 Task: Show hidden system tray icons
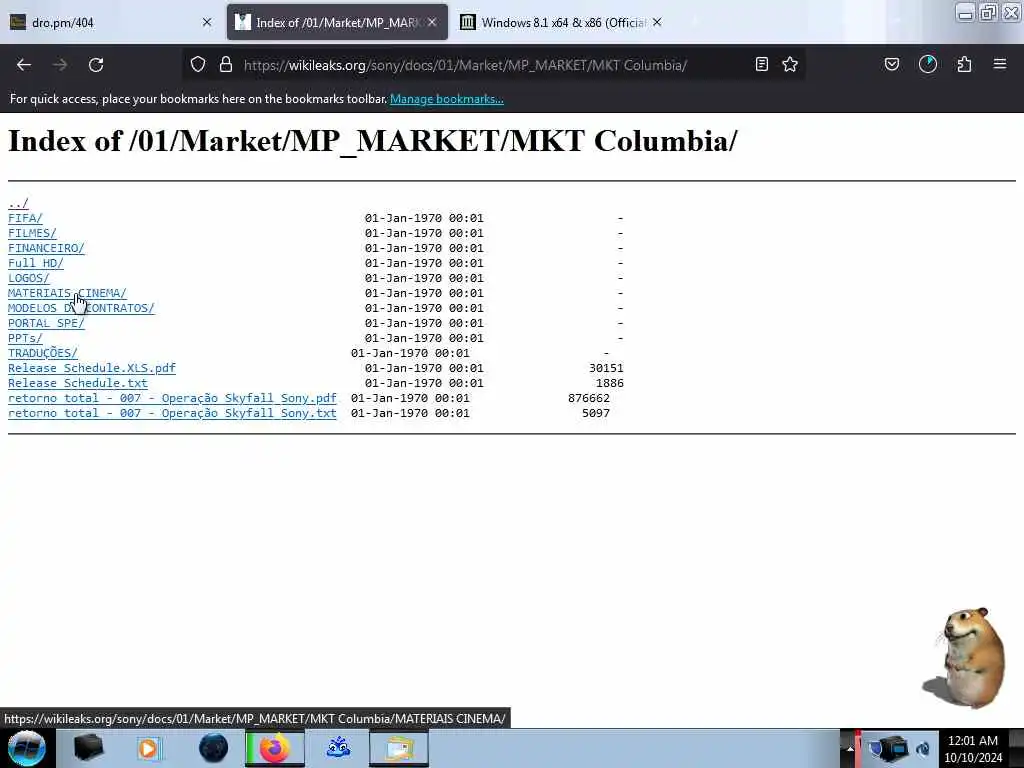pyautogui.click(x=850, y=748)
